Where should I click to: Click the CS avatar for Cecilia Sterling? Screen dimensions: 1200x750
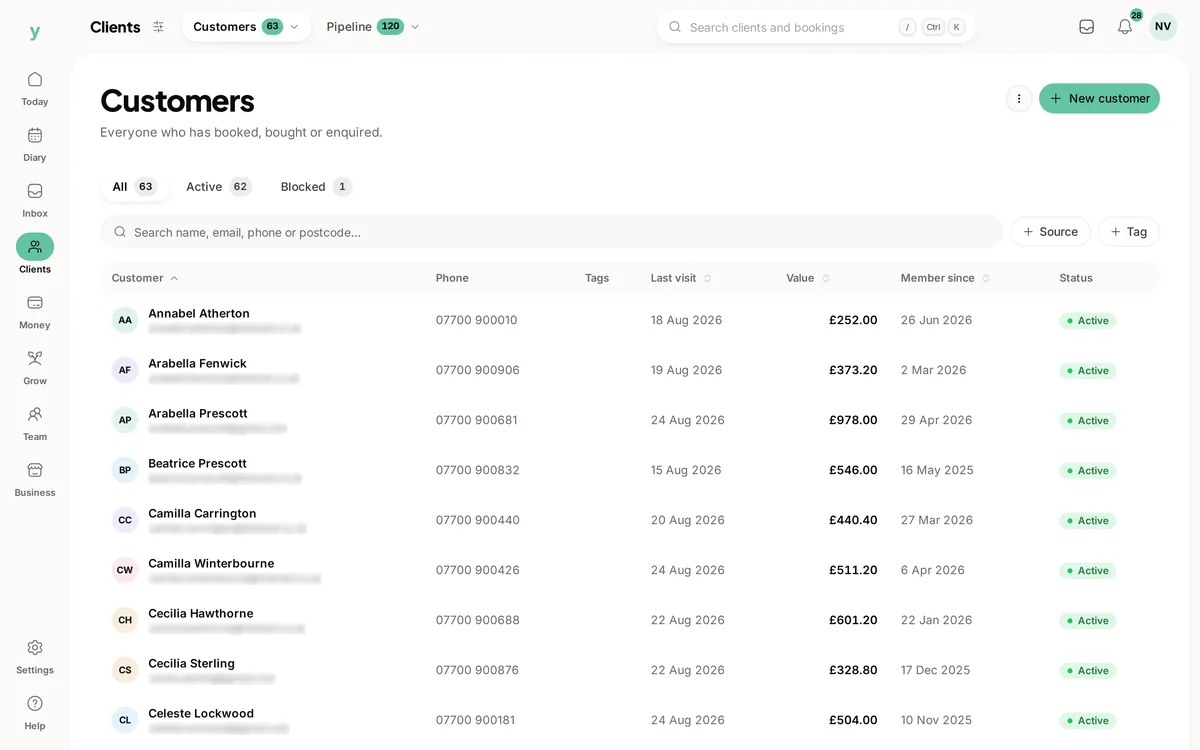click(x=125, y=670)
